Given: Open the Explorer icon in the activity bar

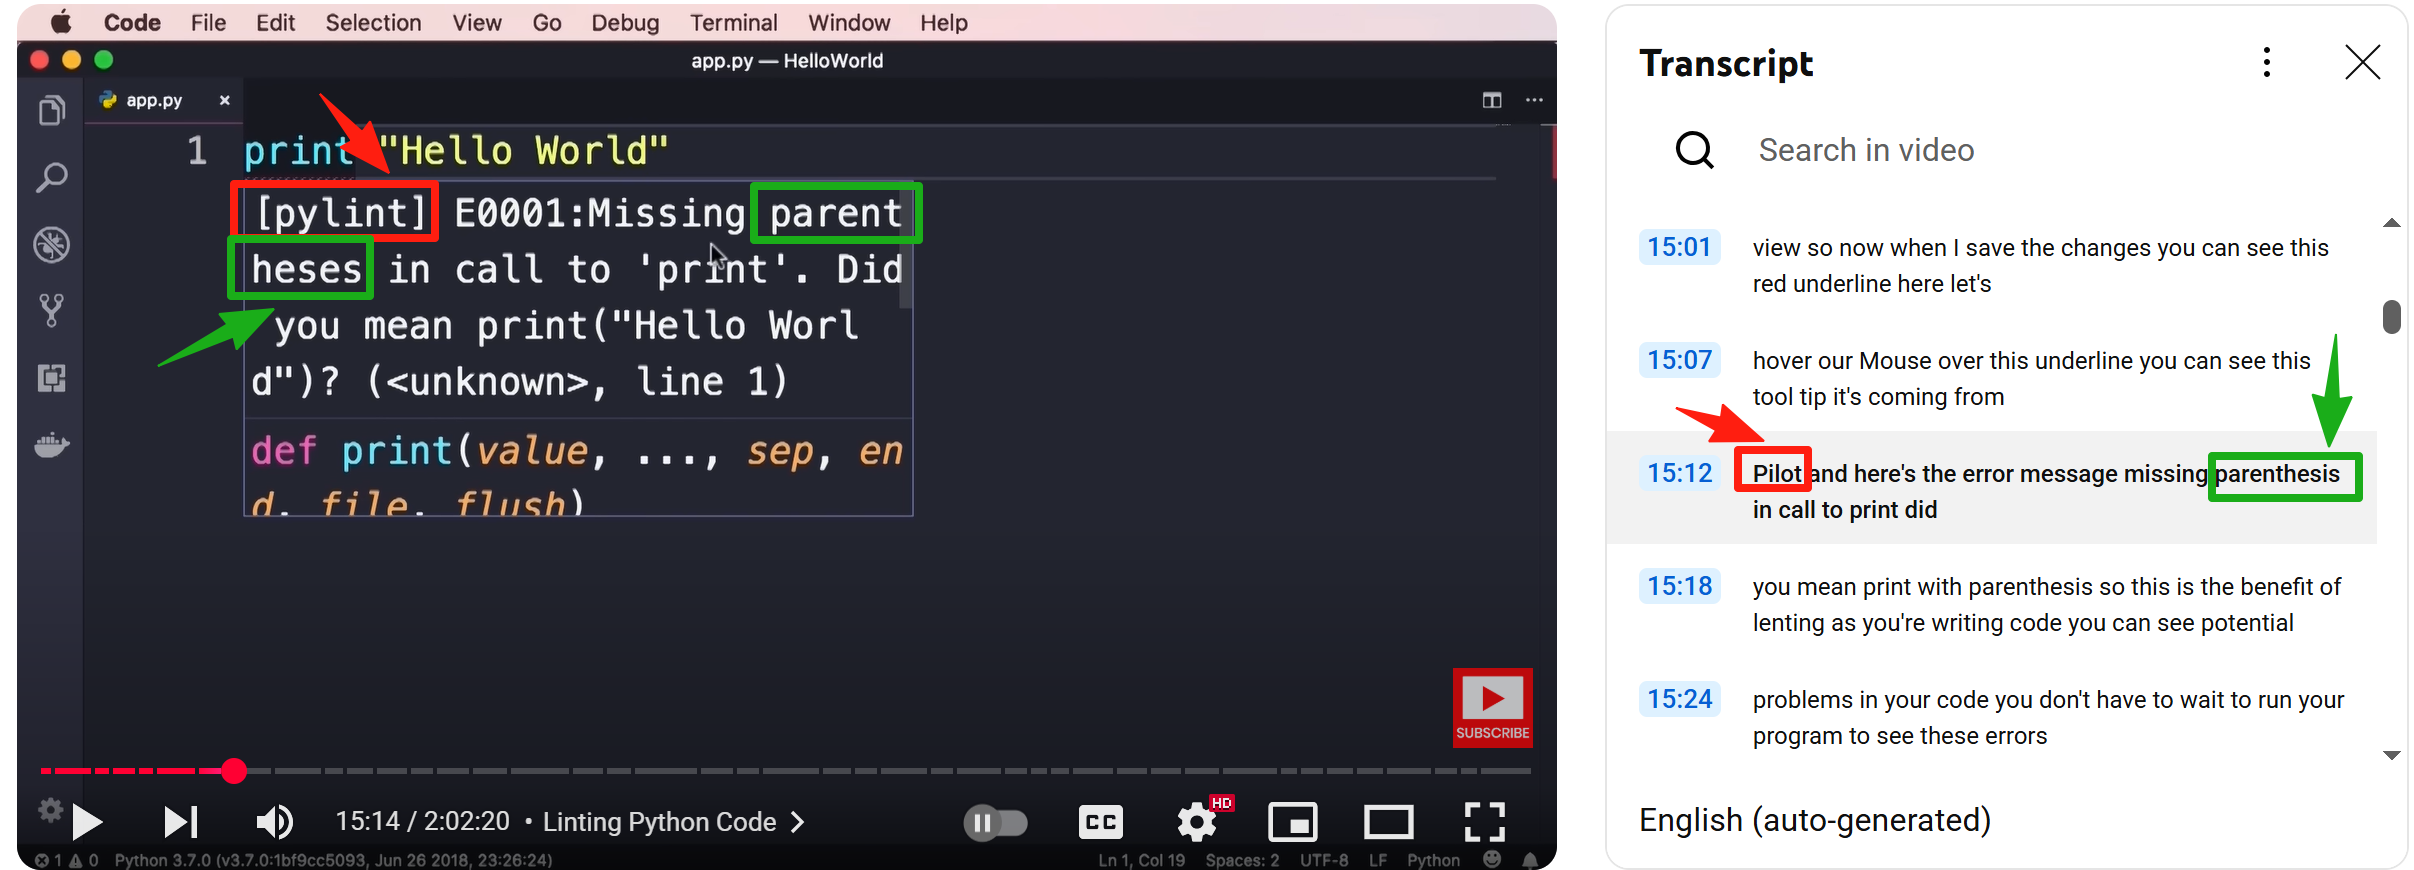Looking at the screenshot, I should [51, 110].
